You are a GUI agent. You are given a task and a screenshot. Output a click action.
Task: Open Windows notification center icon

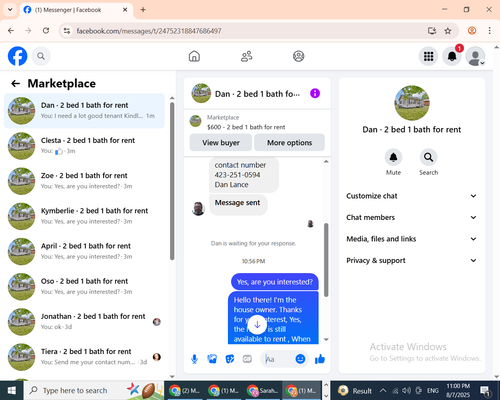485,391
